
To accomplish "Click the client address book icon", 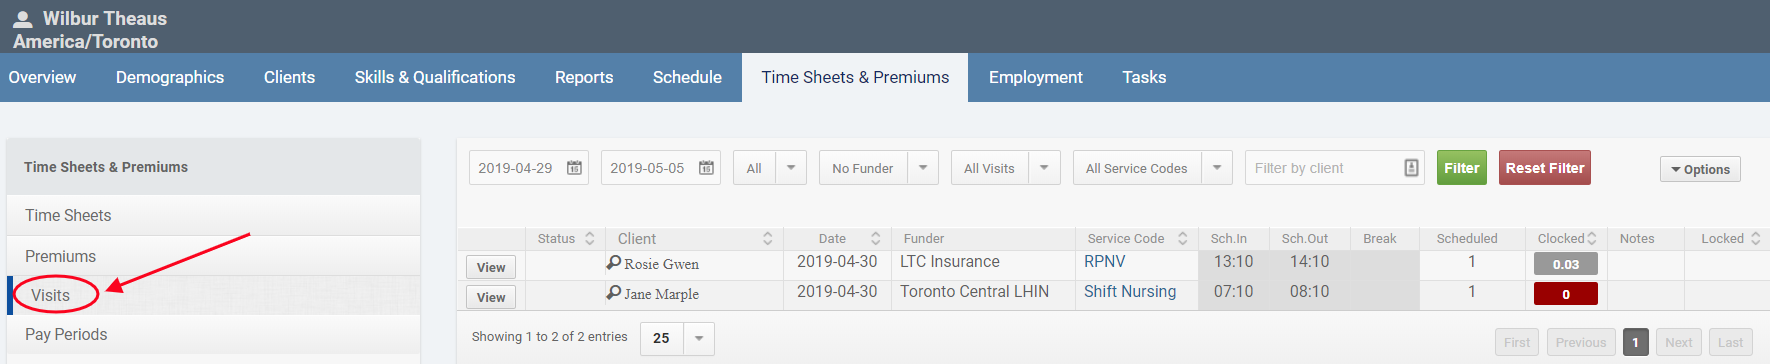I will [1411, 168].
